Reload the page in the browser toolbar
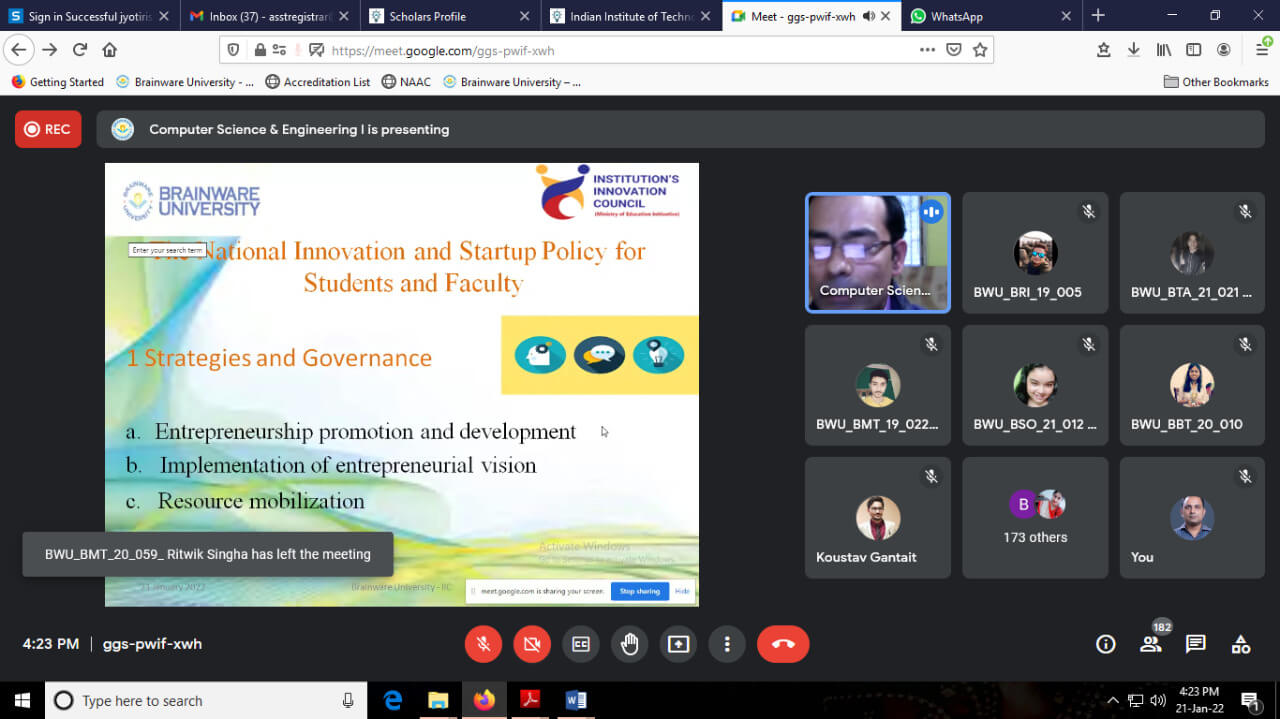 click(x=80, y=50)
